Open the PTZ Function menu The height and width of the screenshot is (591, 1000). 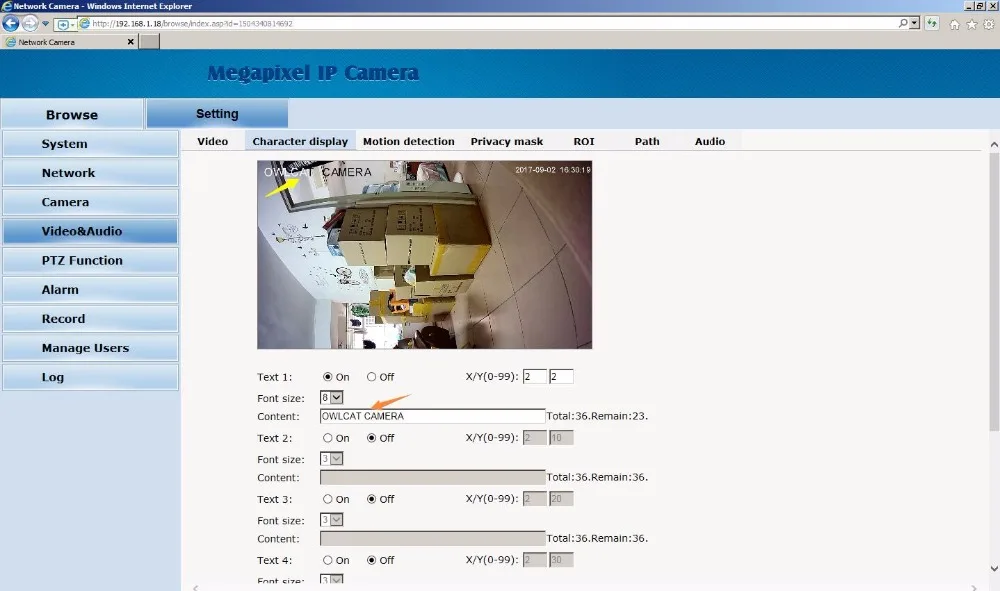[x=90, y=261]
